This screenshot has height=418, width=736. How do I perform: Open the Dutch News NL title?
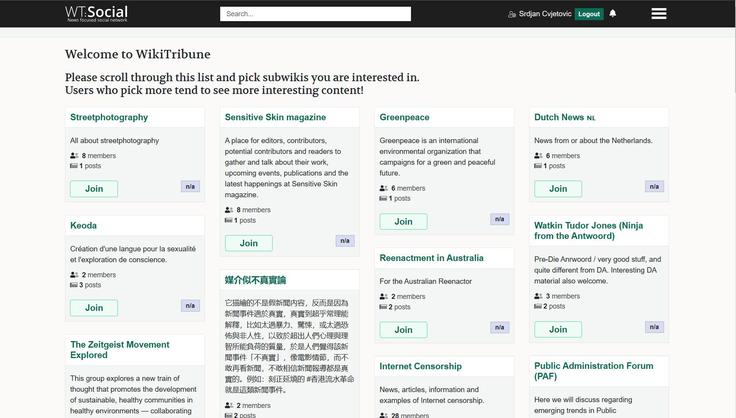point(564,117)
